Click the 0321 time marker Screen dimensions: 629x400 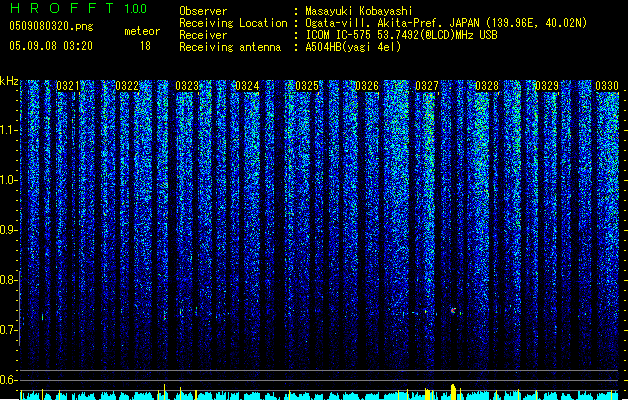click(x=68, y=86)
